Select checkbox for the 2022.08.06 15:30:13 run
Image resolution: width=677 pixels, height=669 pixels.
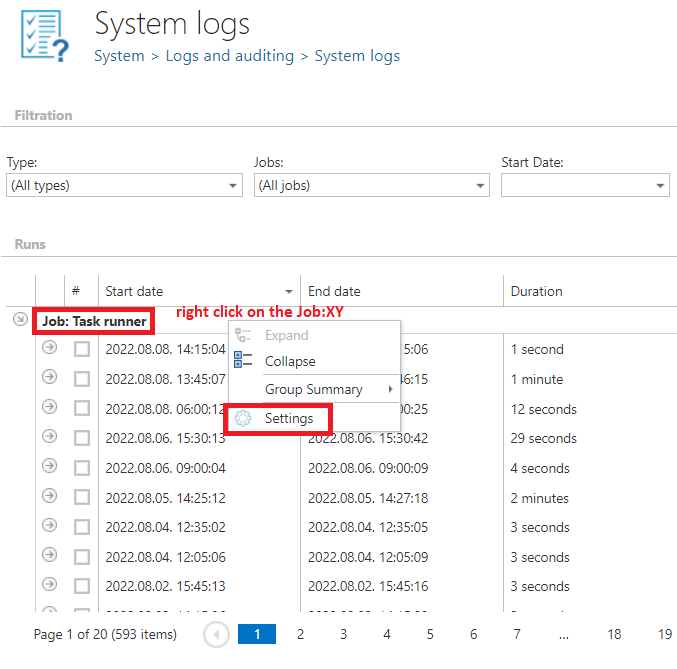click(x=82, y=438)
